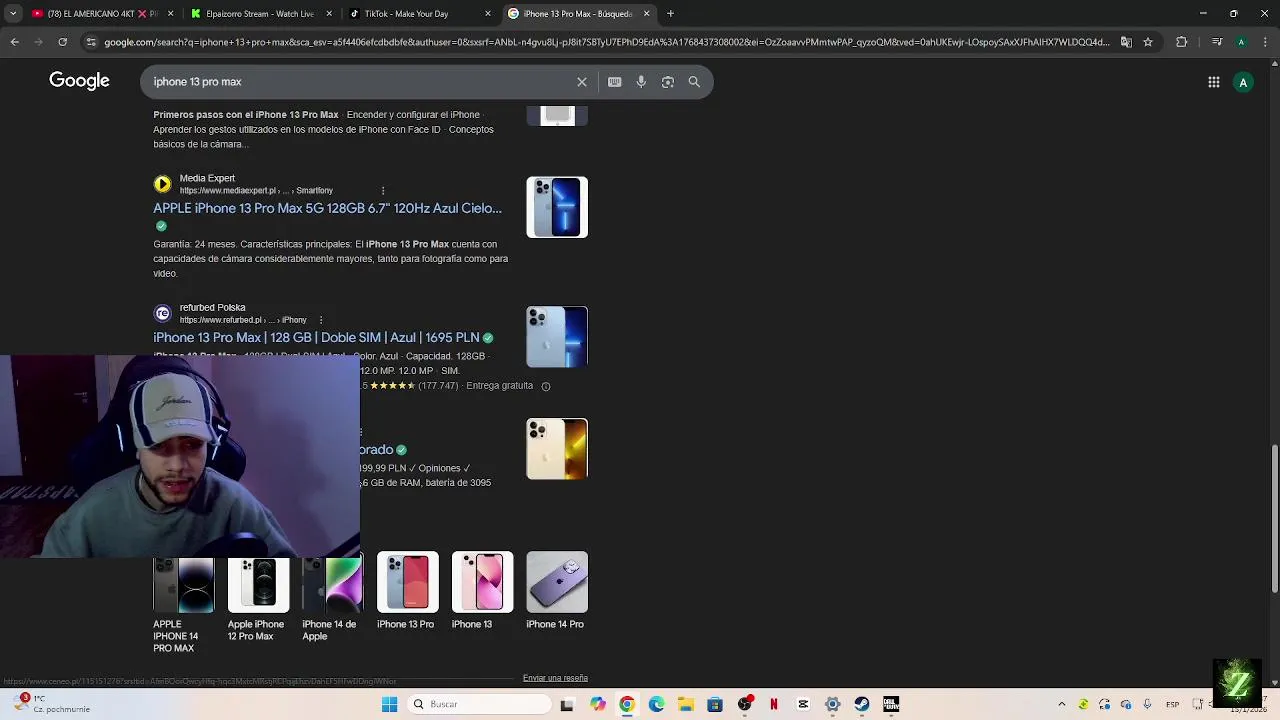Open the refurbed blue iPhone thumbnail
The width and height of the screenshot is (1280, 720).
(x=557, y=337)
